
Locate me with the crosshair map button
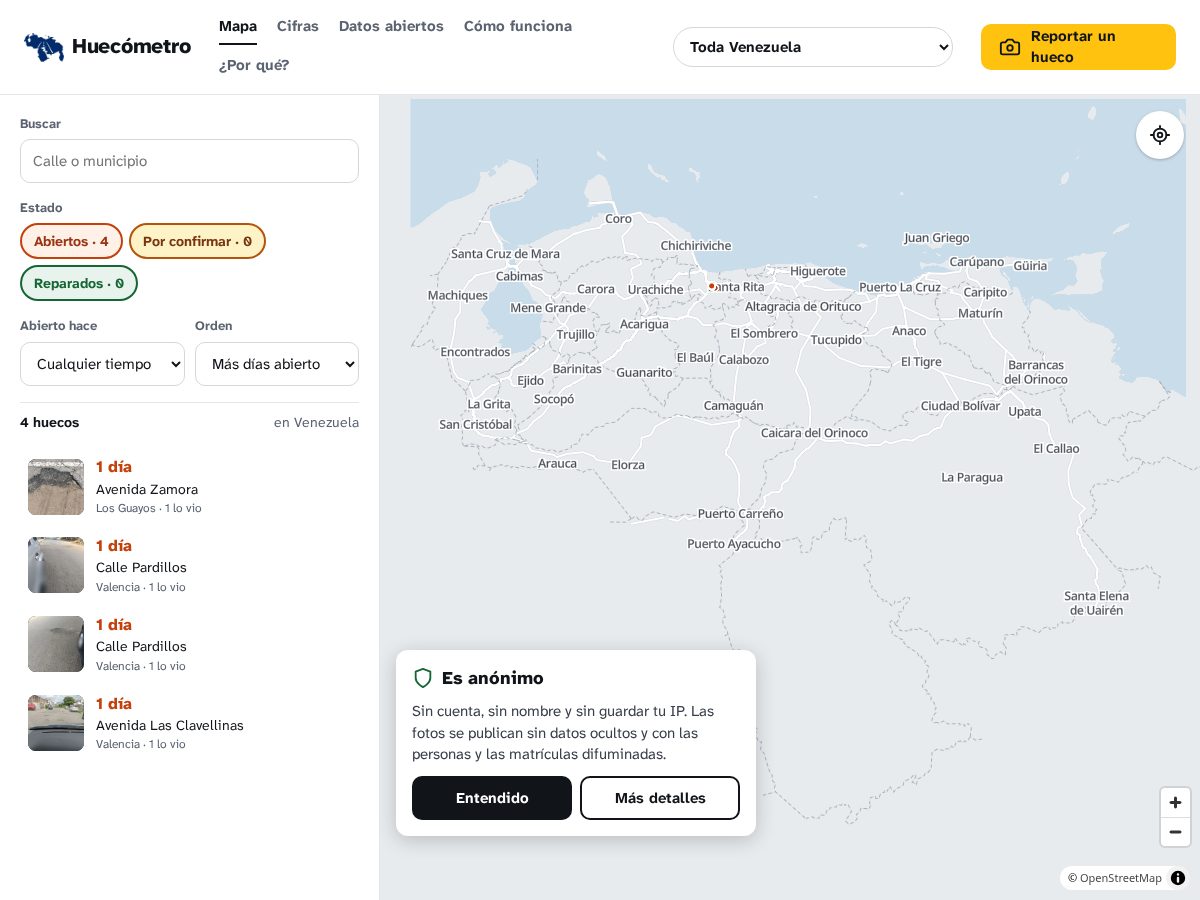pyautogui.click(x=1160, y=135)
